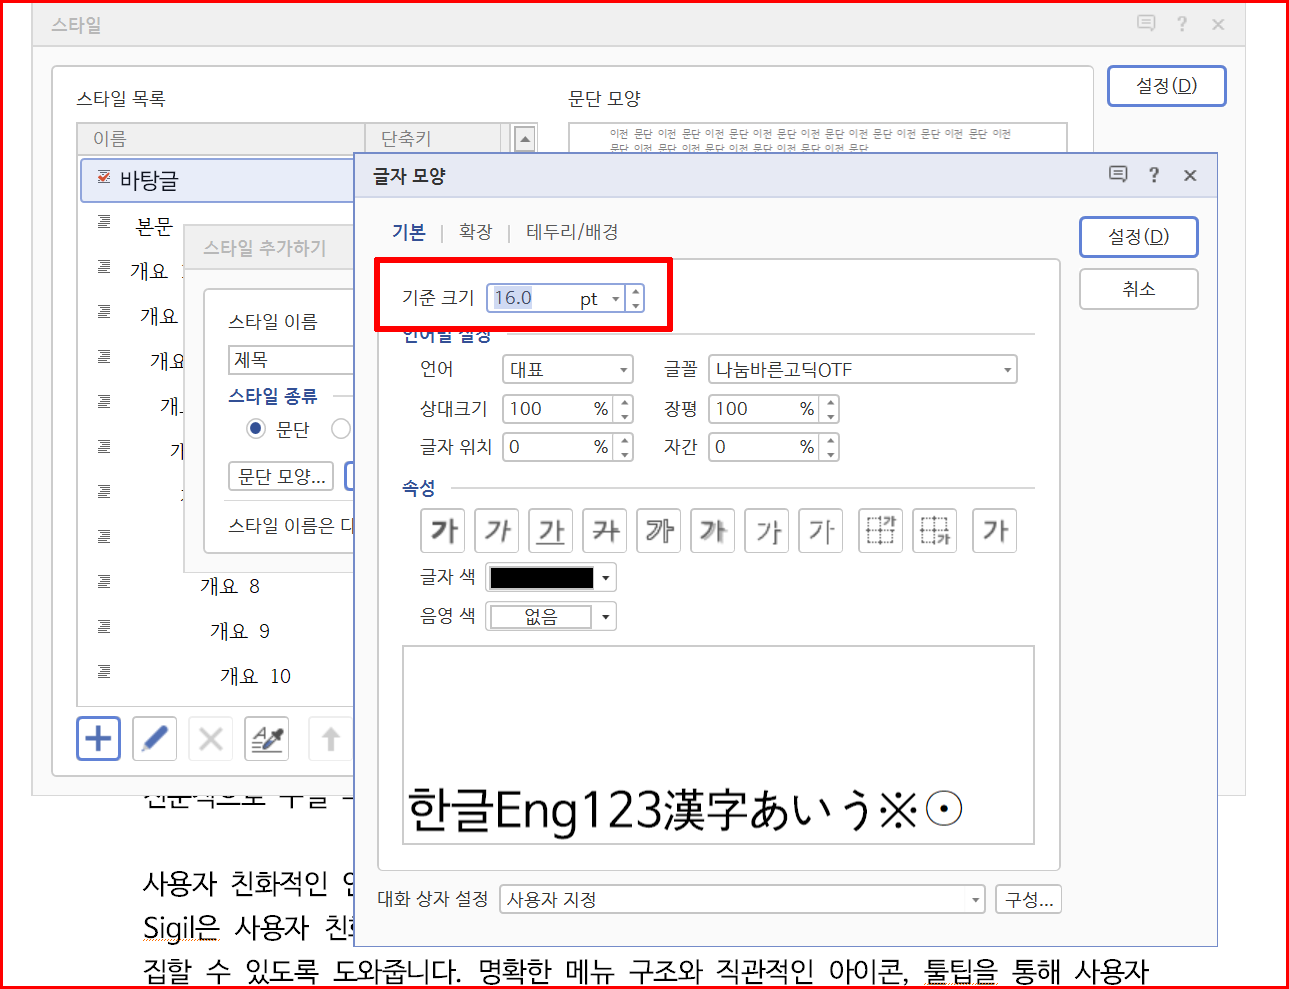Click 음영 색 없음 swatch

pos(541,617)
